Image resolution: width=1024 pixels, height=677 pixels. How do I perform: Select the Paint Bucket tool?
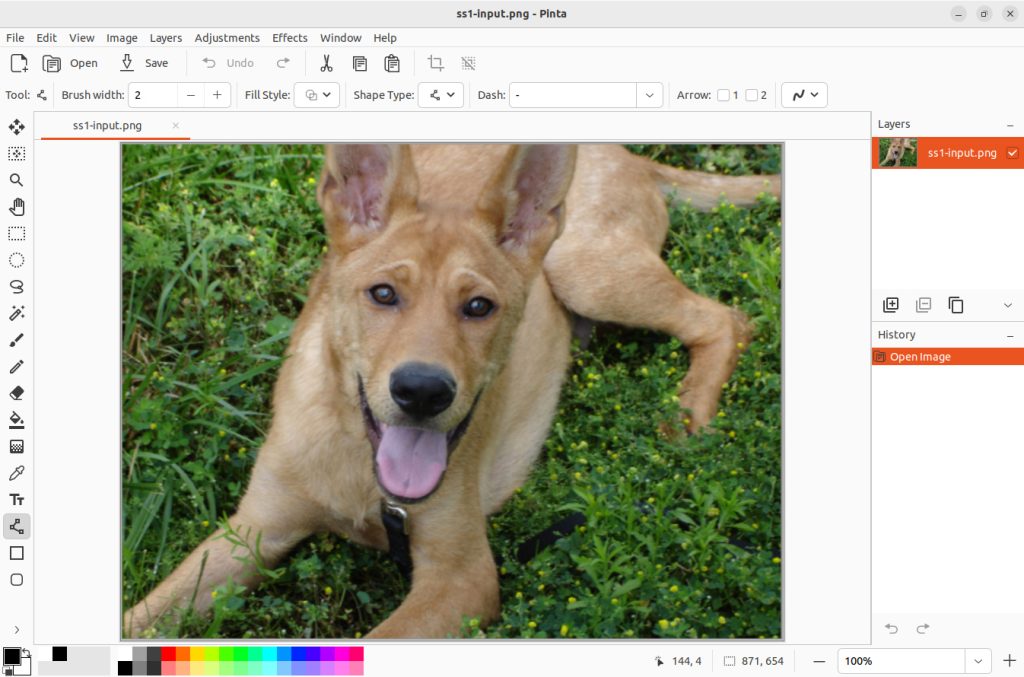(x=16, y=420)
